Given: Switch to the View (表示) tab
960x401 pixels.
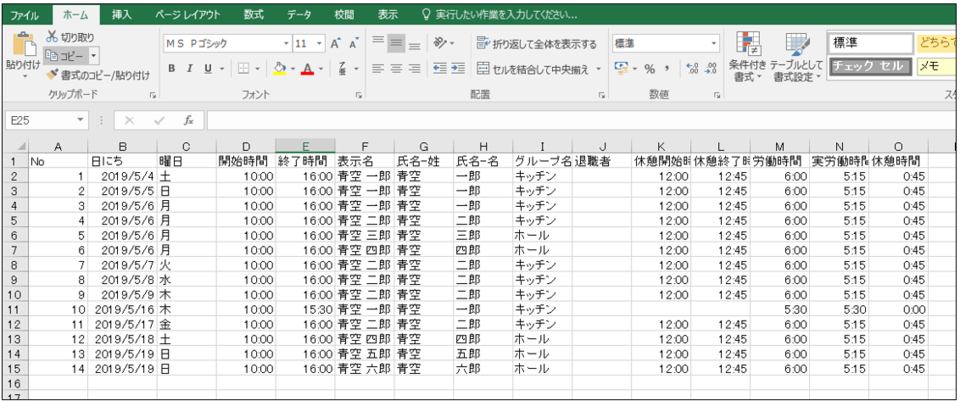Looking at the screenshot, I should [388, 15].
